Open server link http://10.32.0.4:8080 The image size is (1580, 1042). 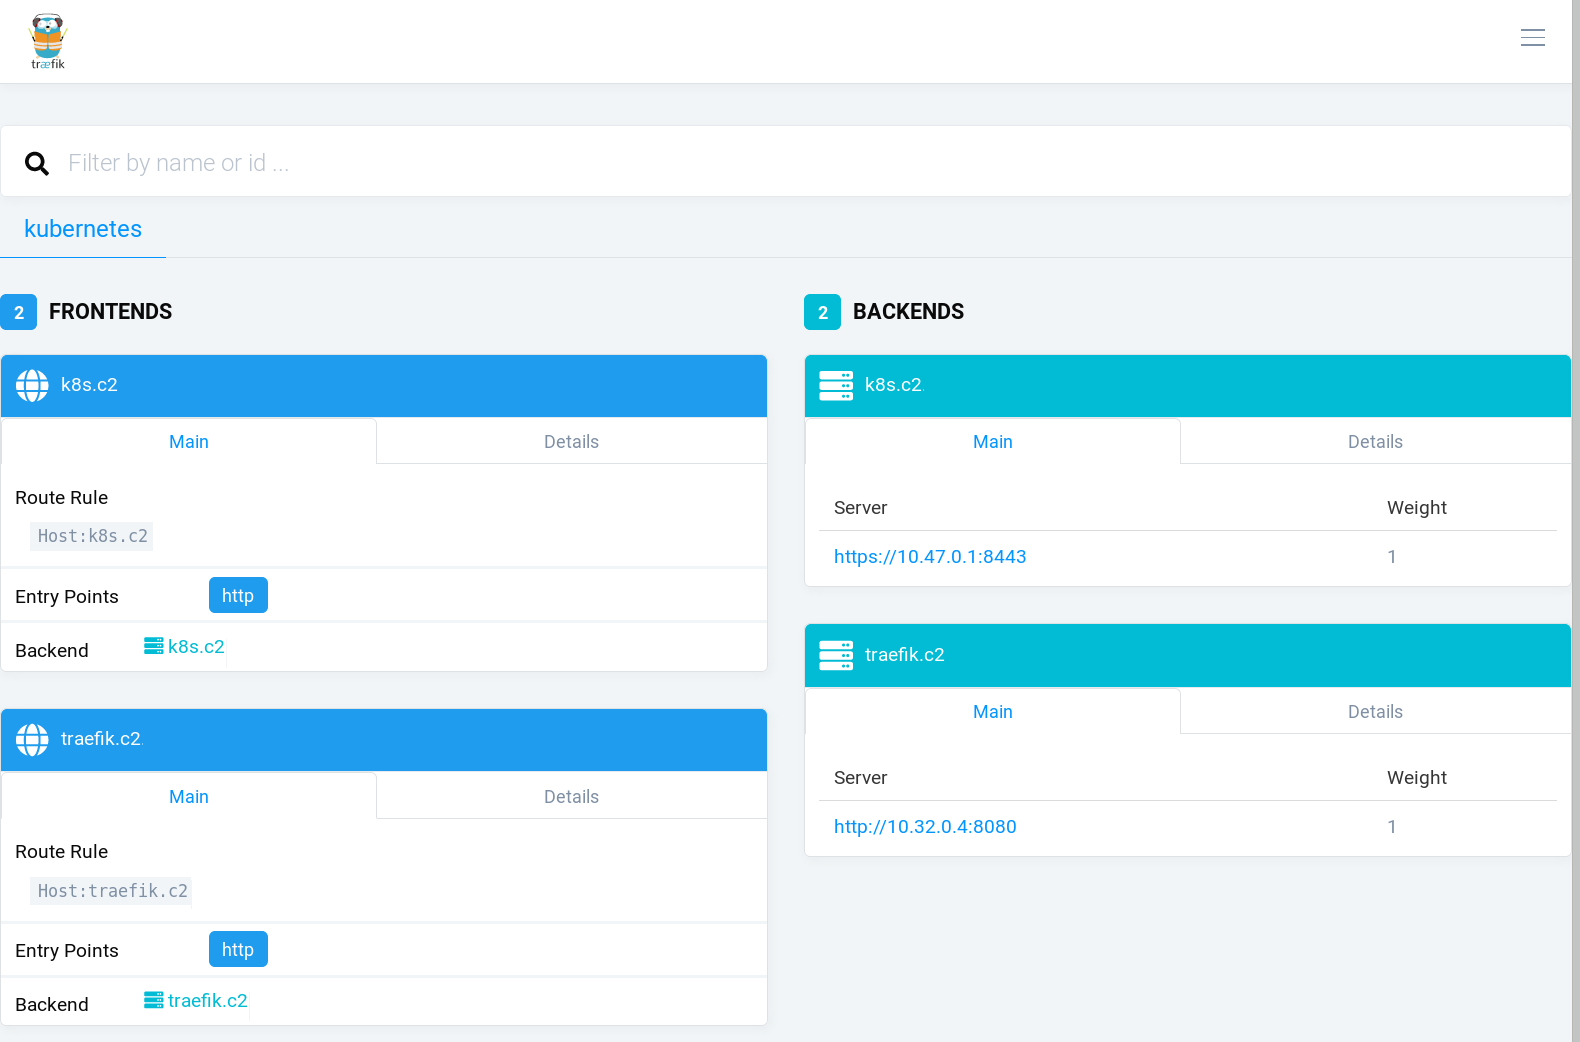coord(925,826)
